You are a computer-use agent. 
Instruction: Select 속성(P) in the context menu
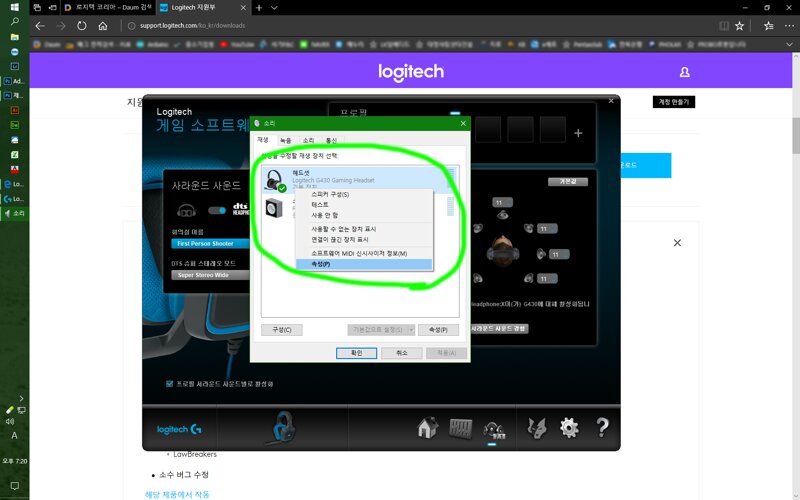(364, 264)
